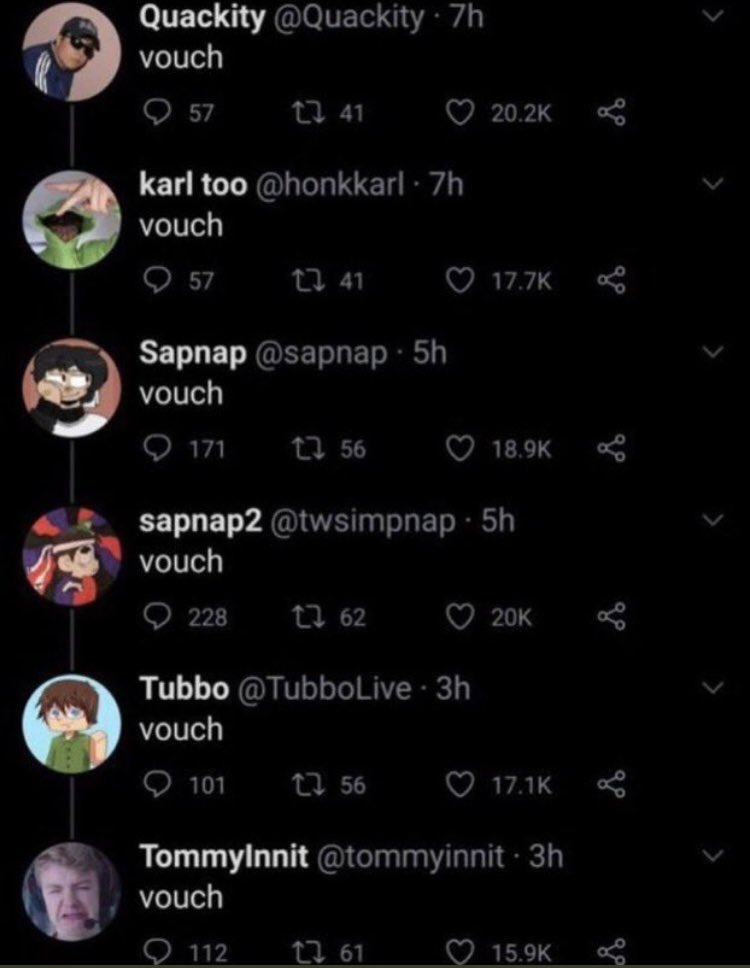Share karl too's tweet

click(611, 282)
